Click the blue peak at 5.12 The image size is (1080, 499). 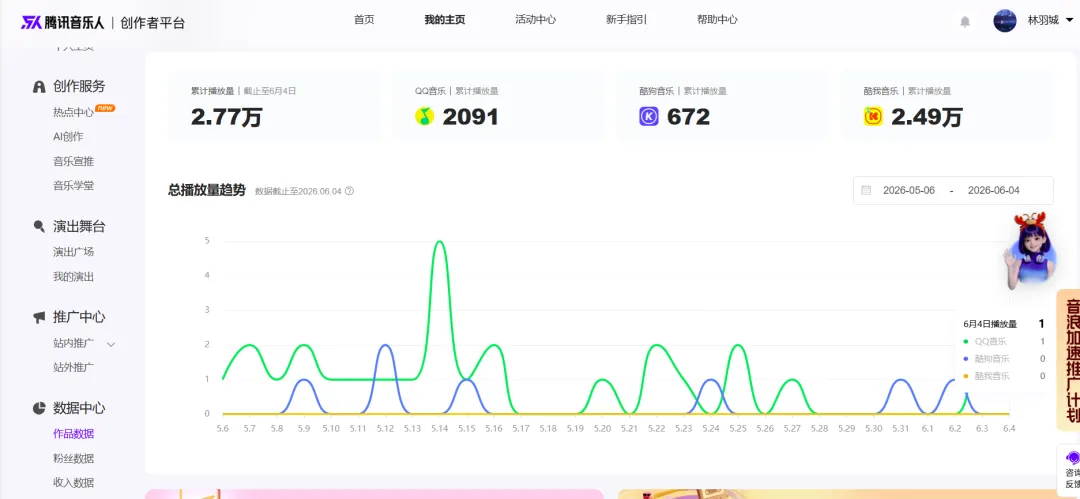[385, 345]
